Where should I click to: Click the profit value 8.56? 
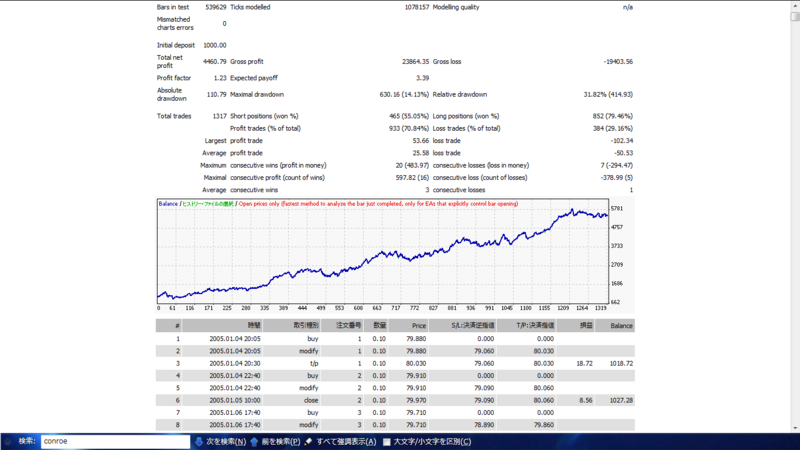[586, 401]
